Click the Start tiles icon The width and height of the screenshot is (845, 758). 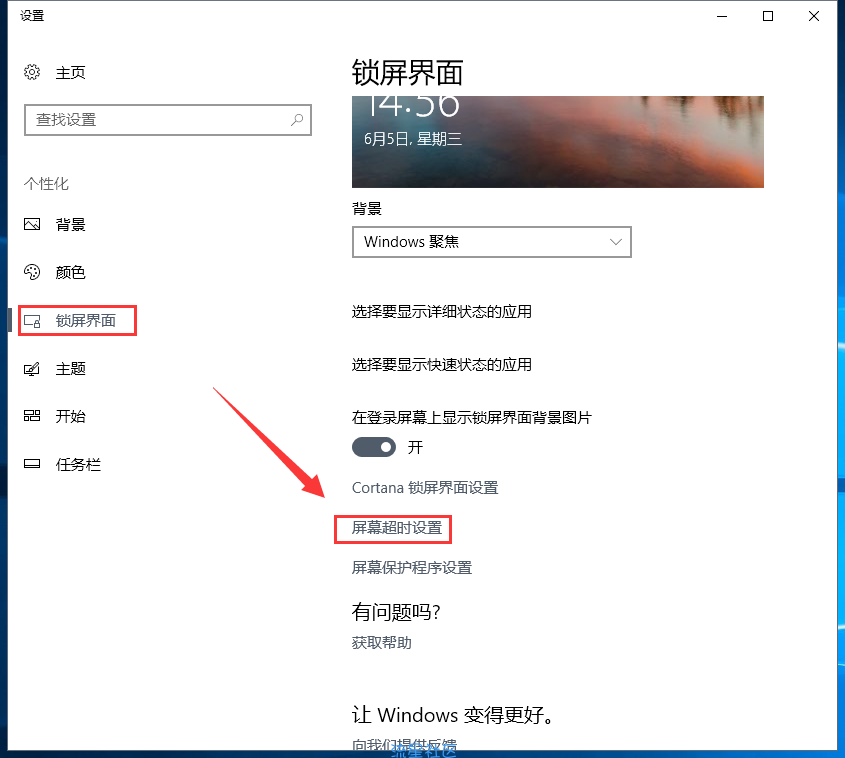[x=32, y=415]
